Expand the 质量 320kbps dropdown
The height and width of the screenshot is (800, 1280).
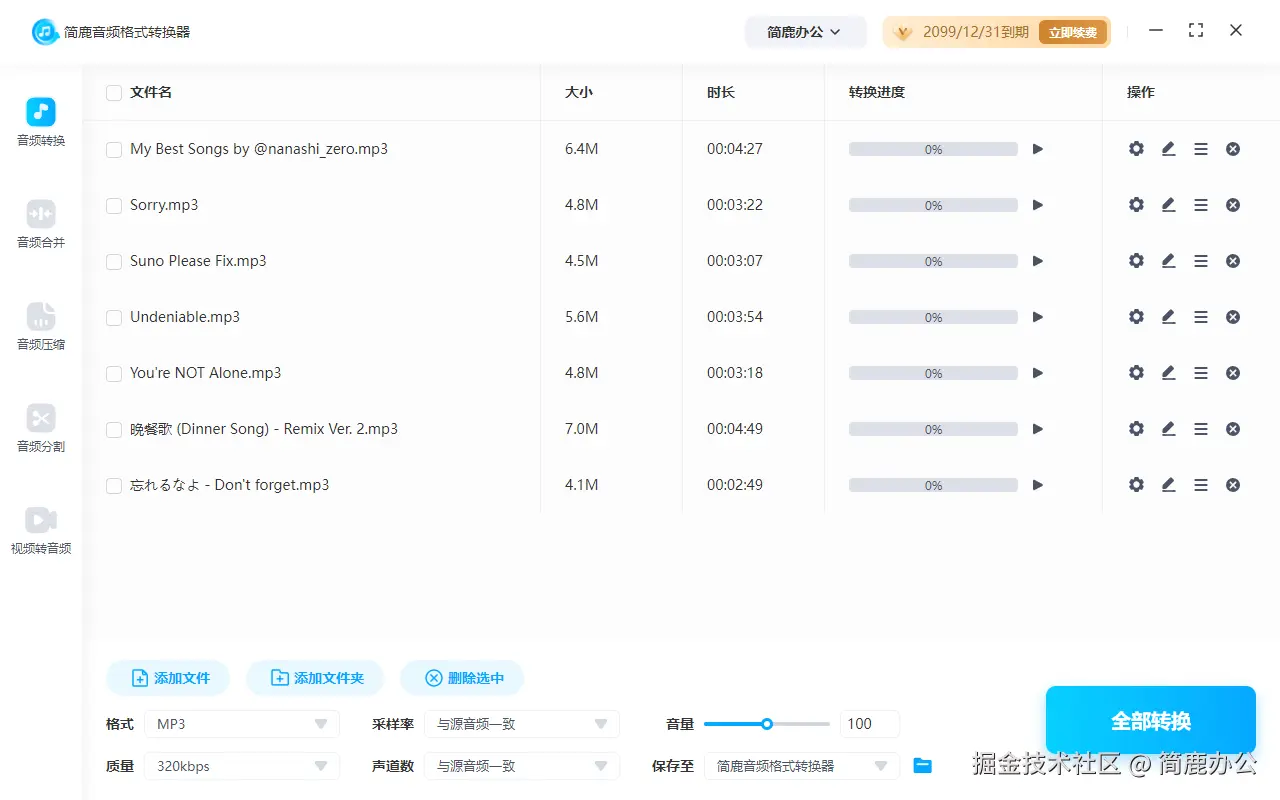tap(241, 765)
